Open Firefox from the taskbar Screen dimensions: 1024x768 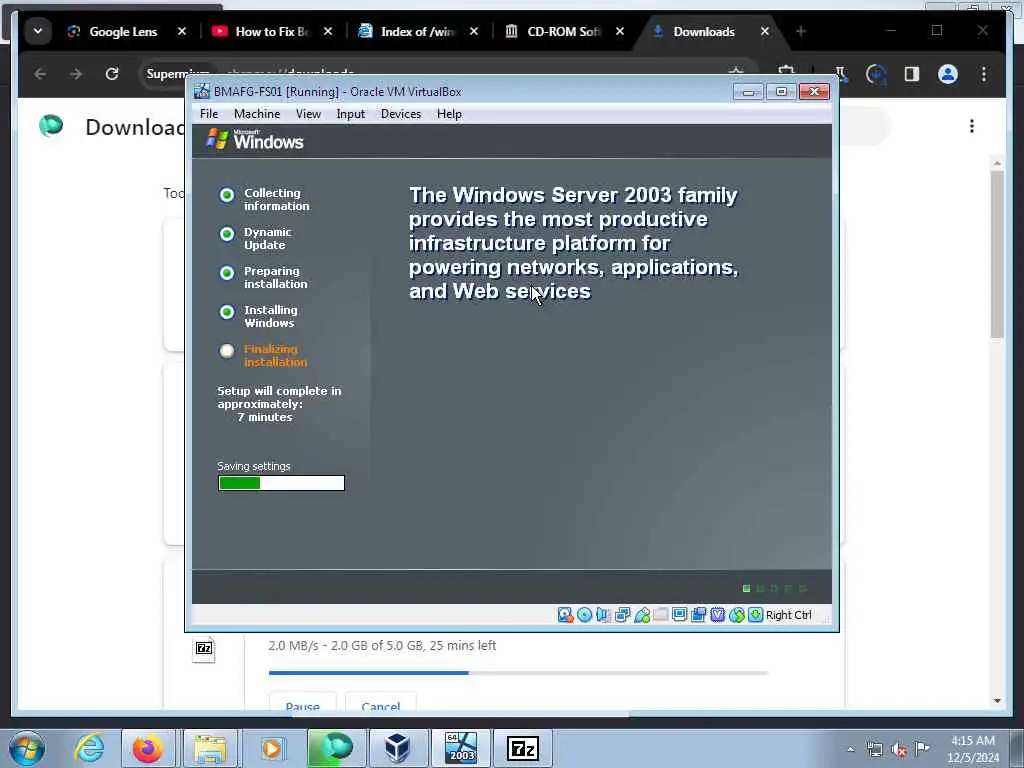(148, 748)
